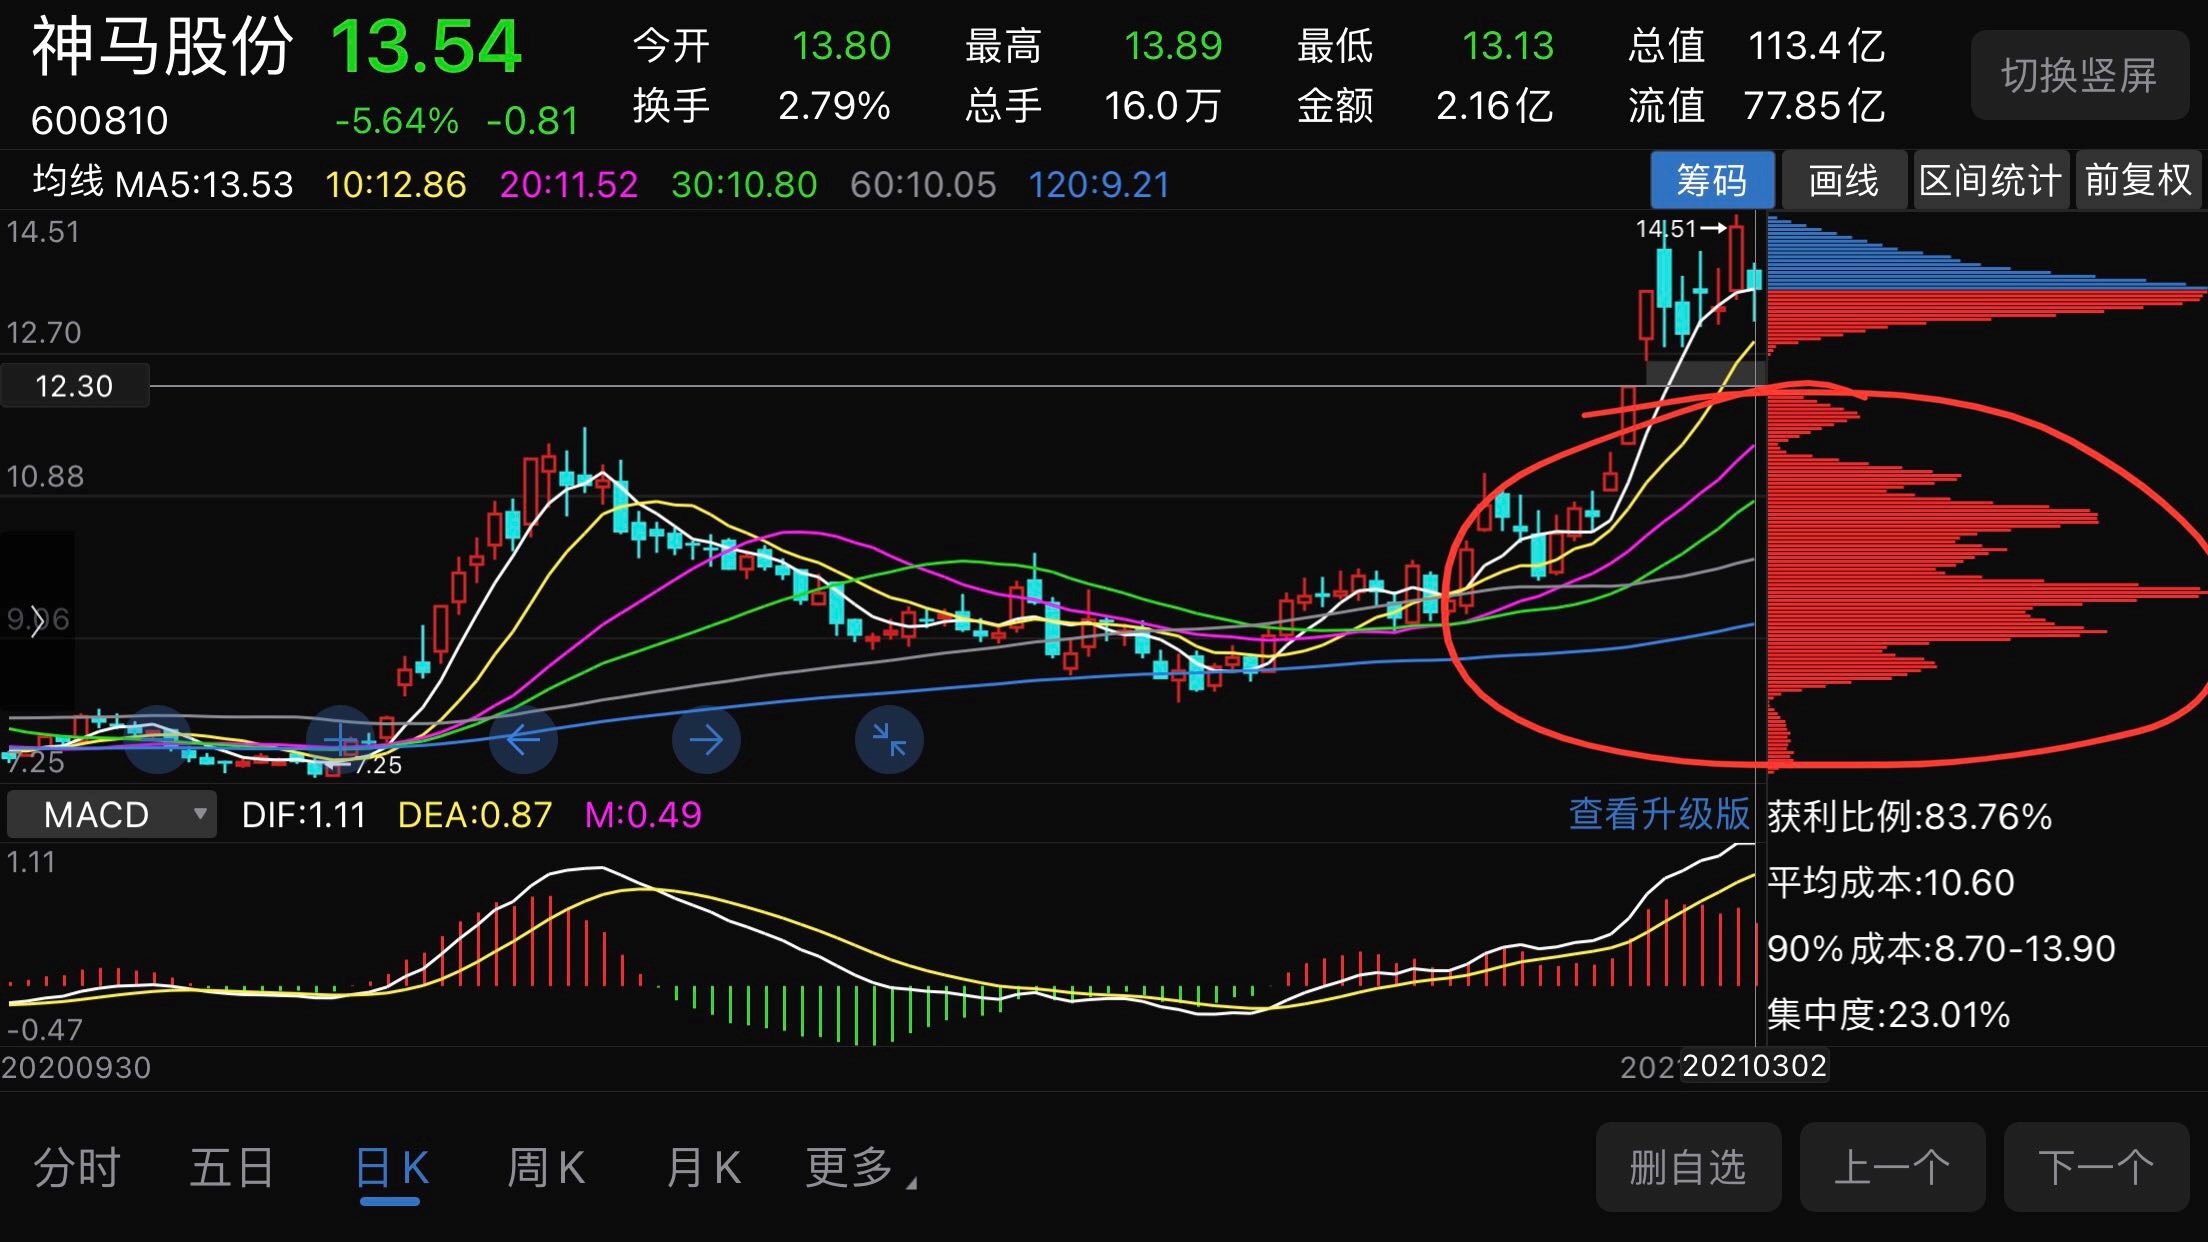
Task: Open the MACD indicator dropdown
Action: (112, 814)
